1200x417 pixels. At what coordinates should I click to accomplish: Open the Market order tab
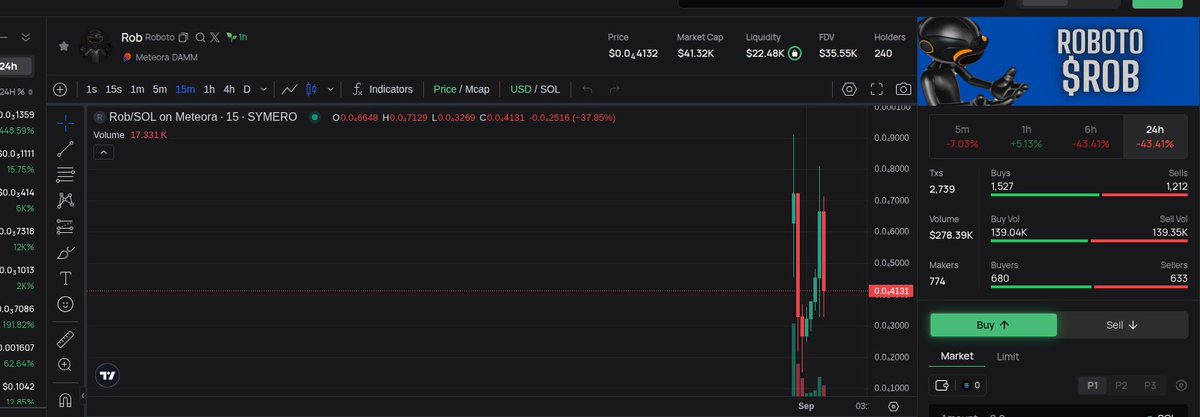[957, 356]
